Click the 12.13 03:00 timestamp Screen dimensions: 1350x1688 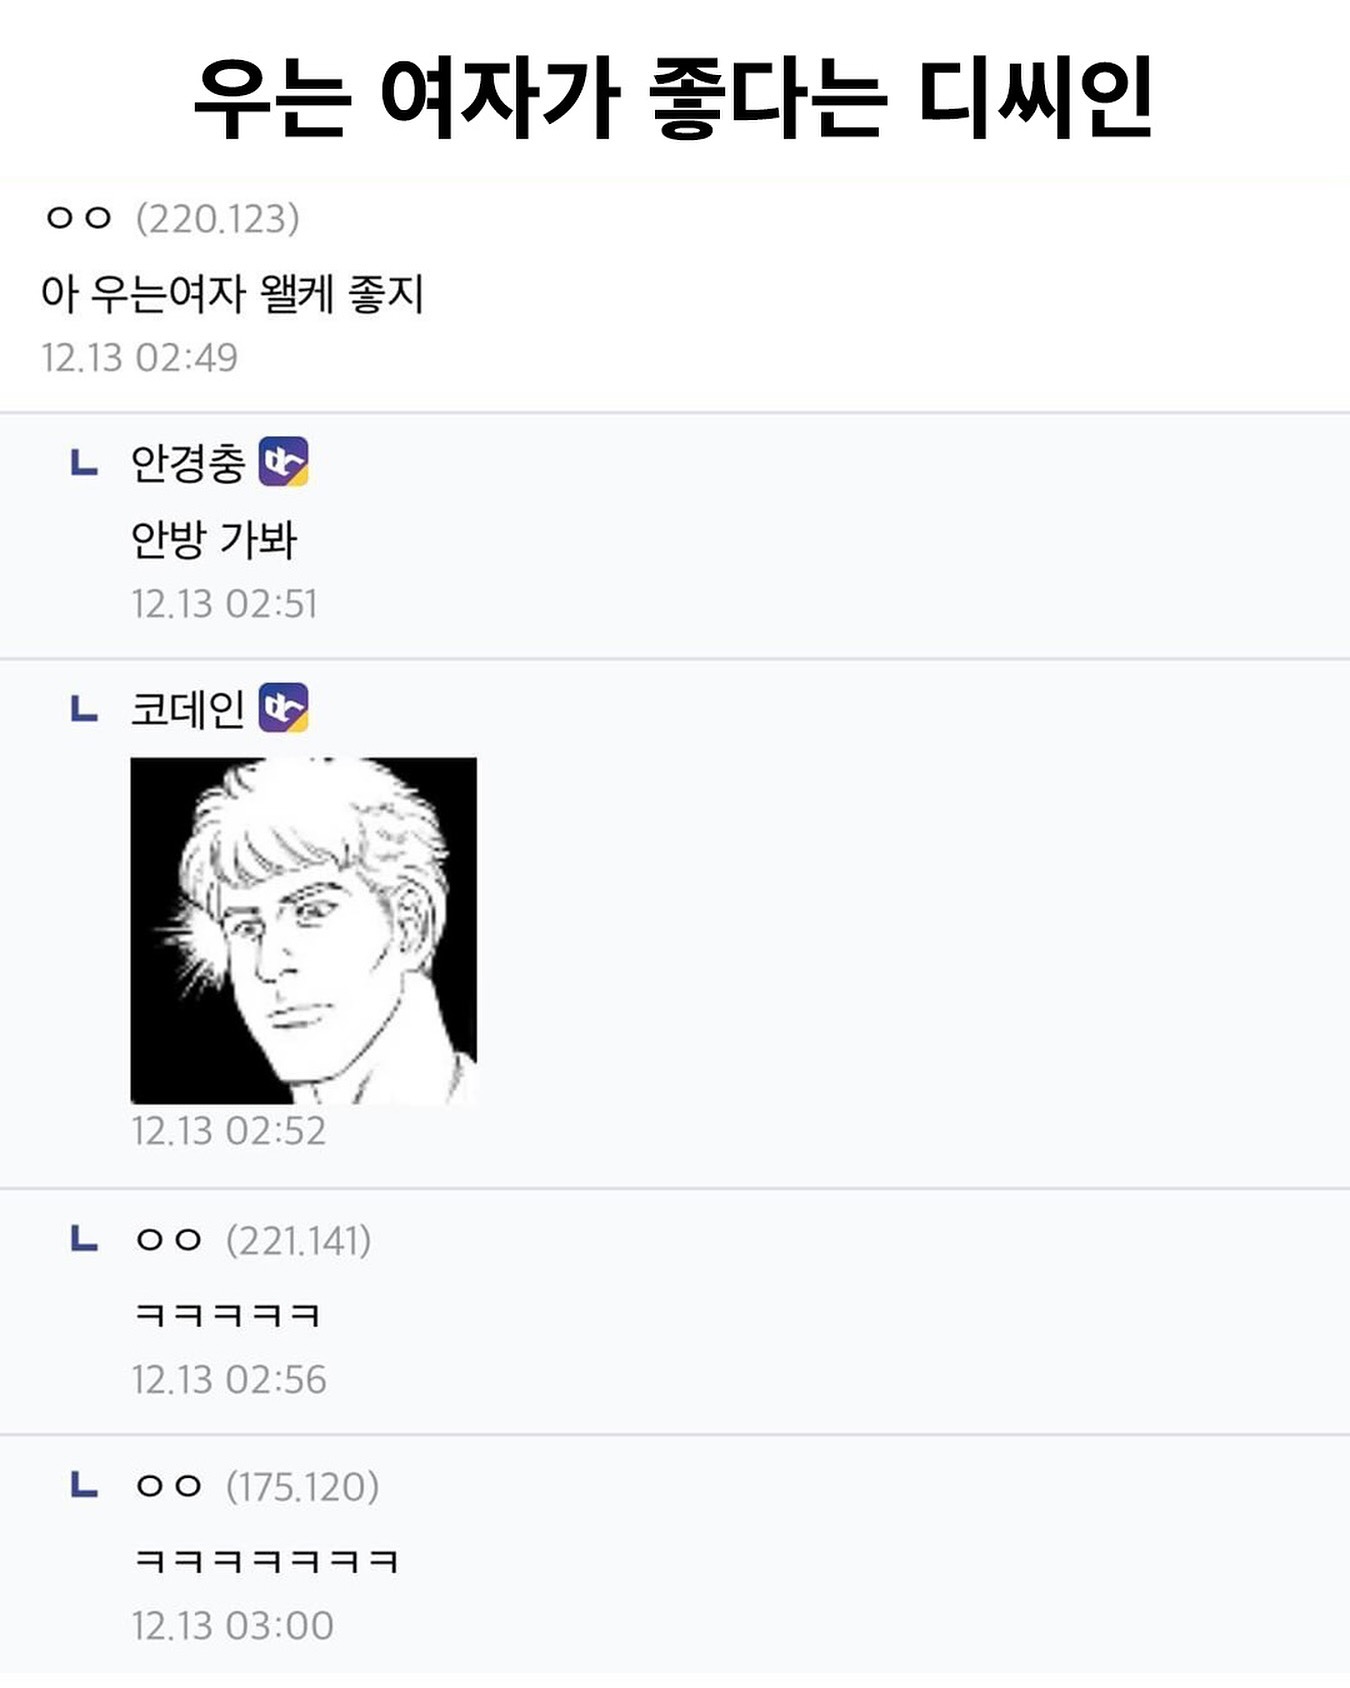(x=232, y=1626)
